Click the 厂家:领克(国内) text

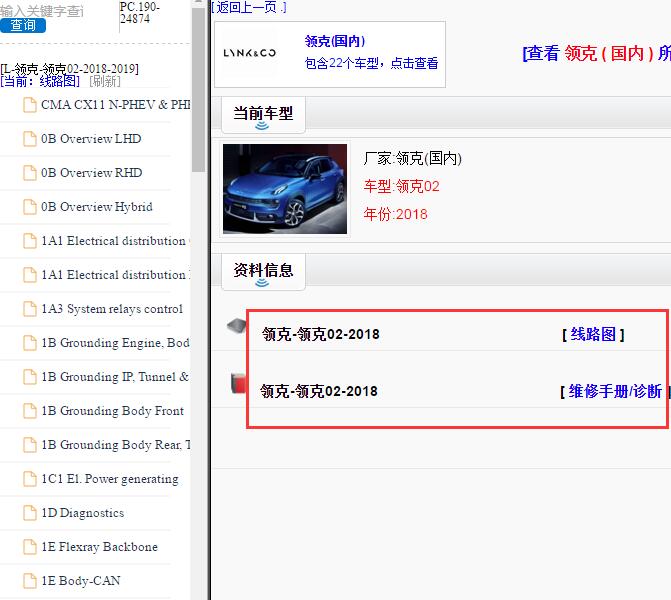pyautogui.click(x=413, y=158)
